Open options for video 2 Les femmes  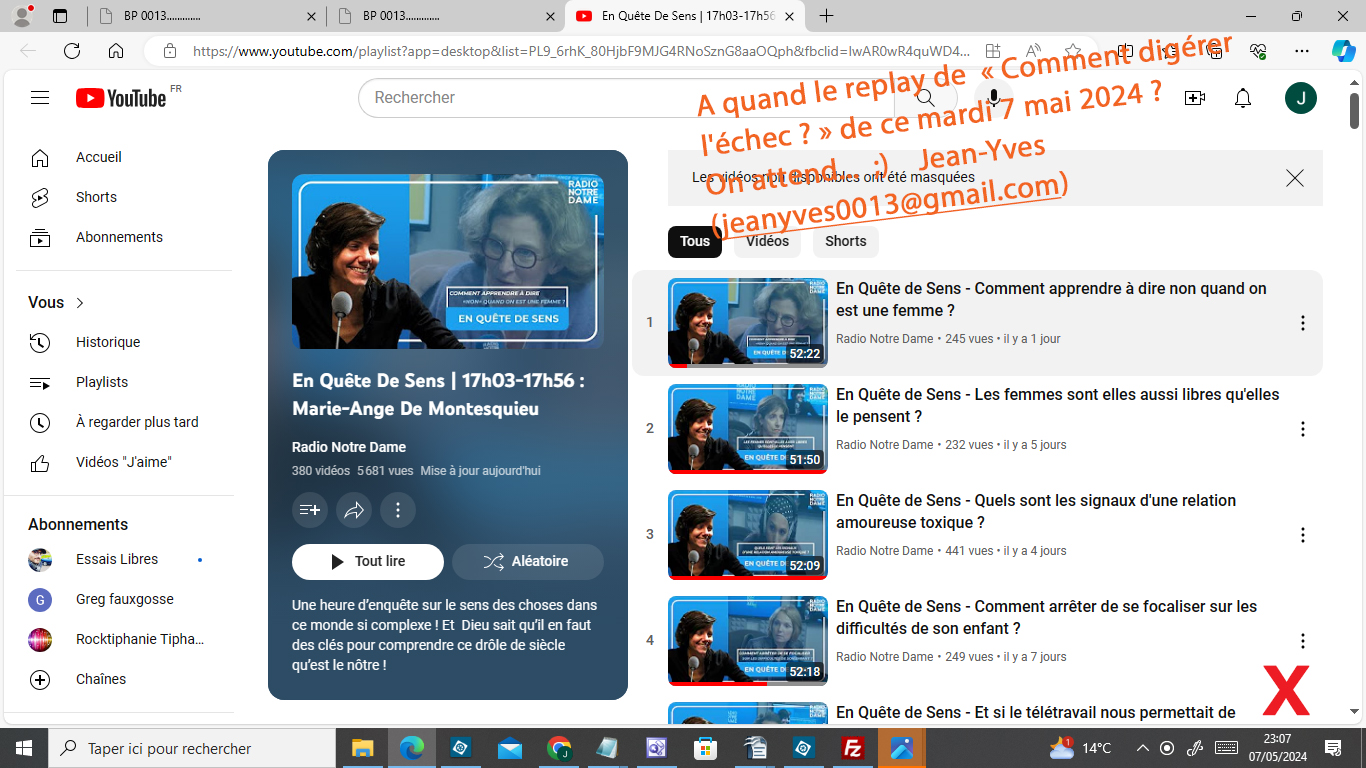(1303, 429)
